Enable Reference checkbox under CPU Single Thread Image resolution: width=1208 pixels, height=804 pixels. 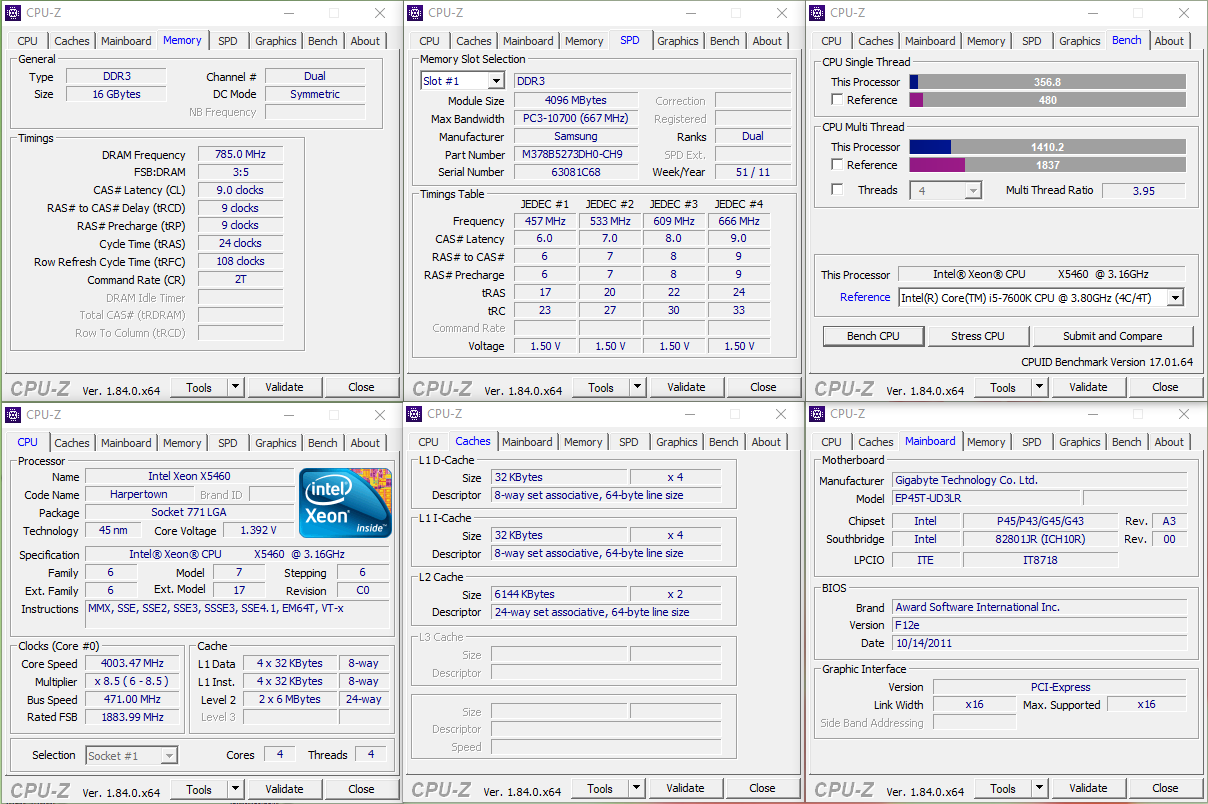pos(837,100)
